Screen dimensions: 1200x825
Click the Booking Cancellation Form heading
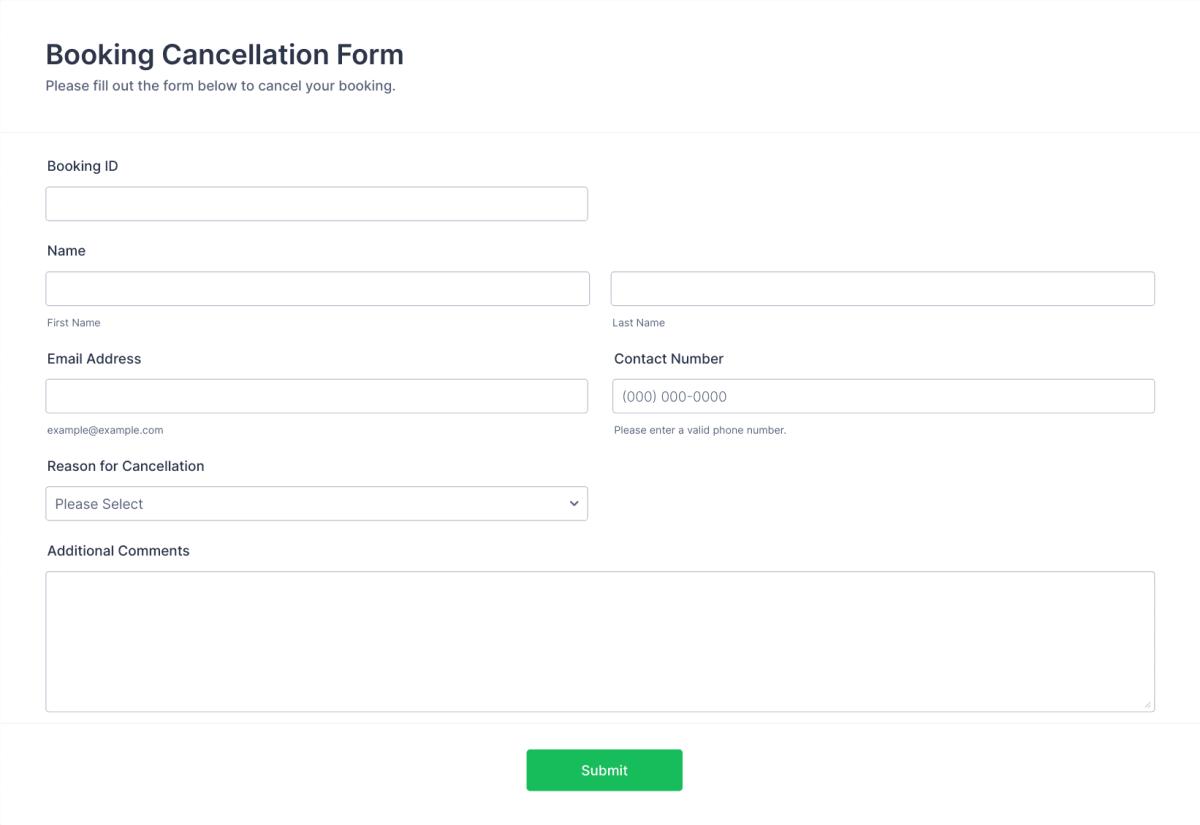coord(225,54)
